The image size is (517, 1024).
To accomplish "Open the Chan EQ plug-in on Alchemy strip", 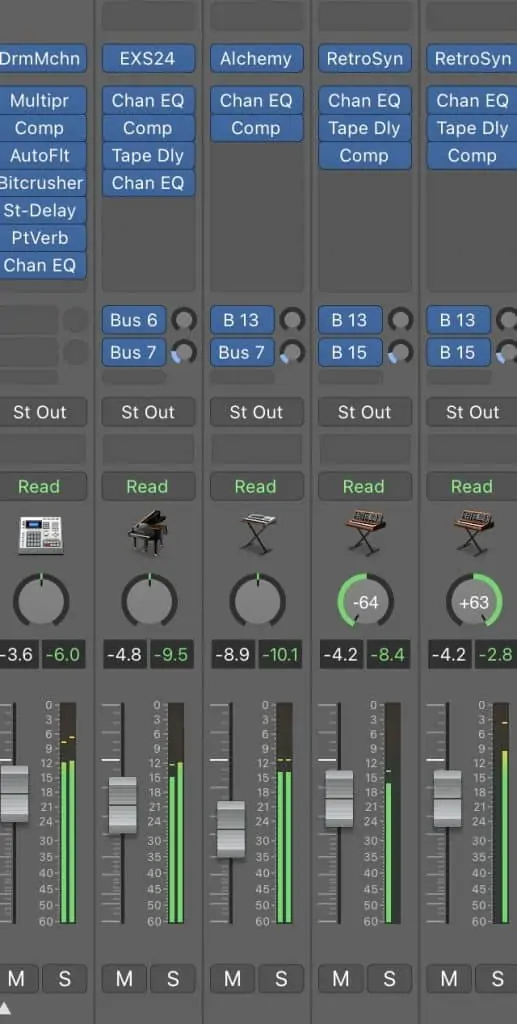I will click(257, 101).
